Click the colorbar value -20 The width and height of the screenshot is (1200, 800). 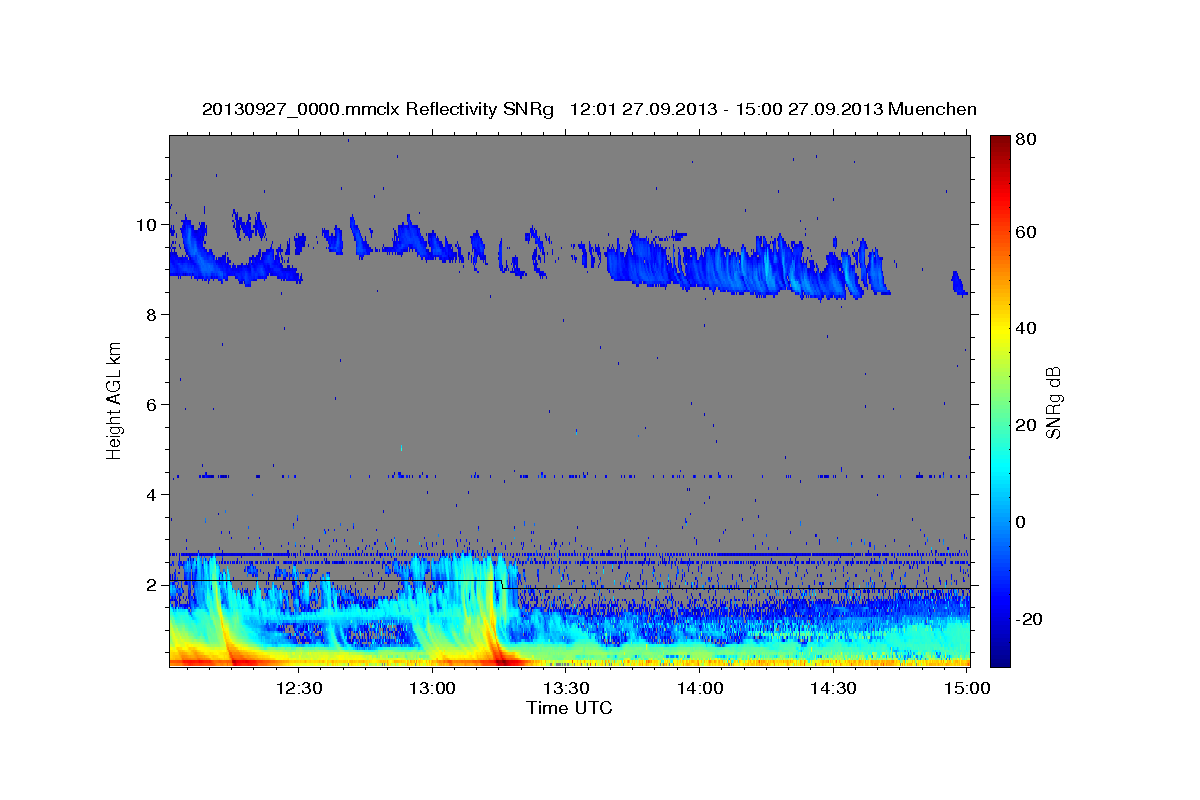1027,619
